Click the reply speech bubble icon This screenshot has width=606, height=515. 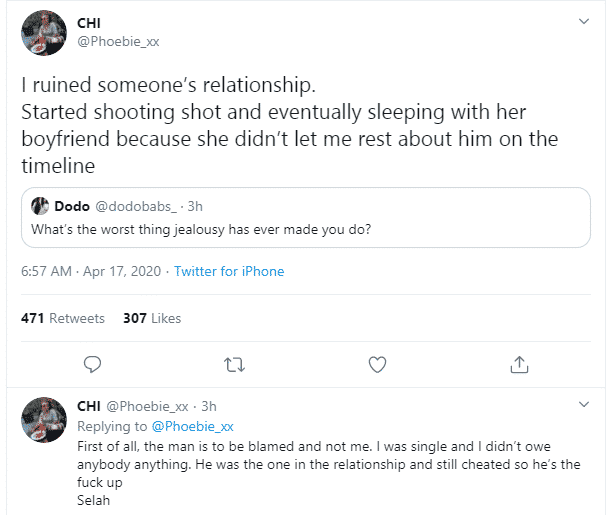[x=92, y=365]
